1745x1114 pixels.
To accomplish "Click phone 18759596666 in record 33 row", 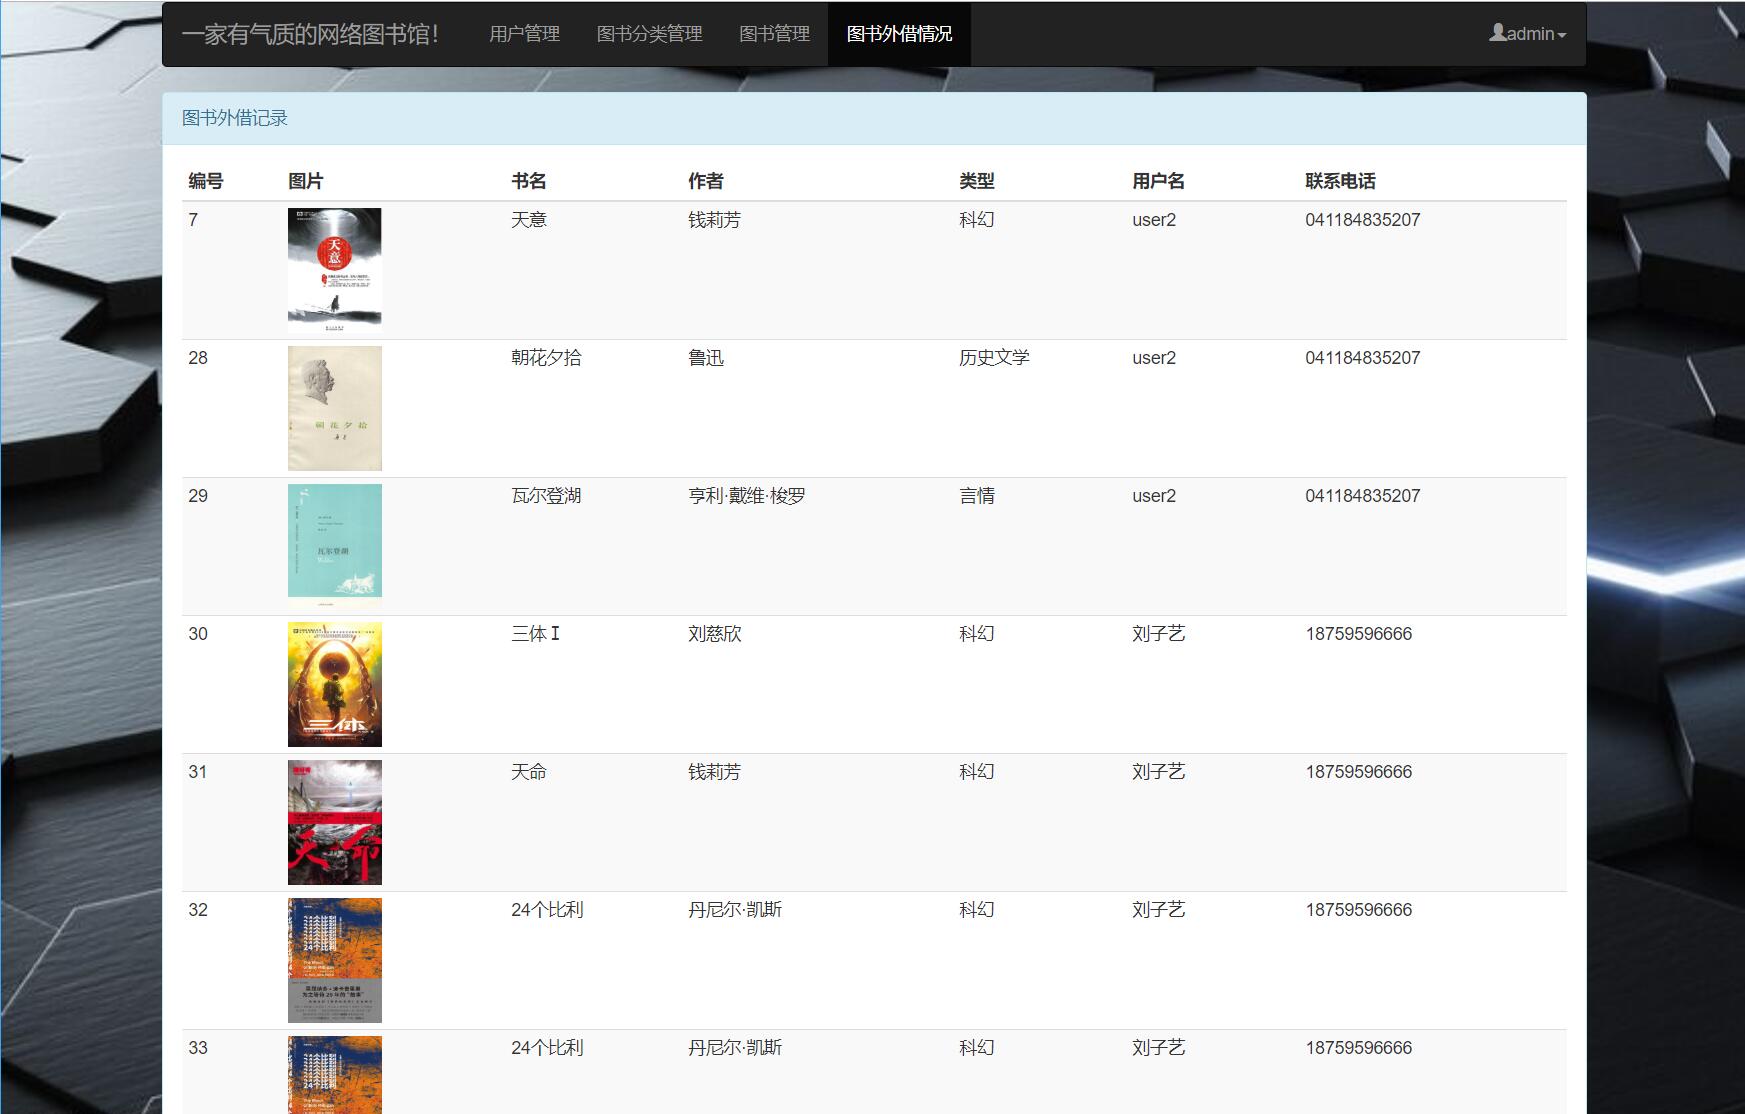I will pyautogui.click(x=1359, y=1048).
